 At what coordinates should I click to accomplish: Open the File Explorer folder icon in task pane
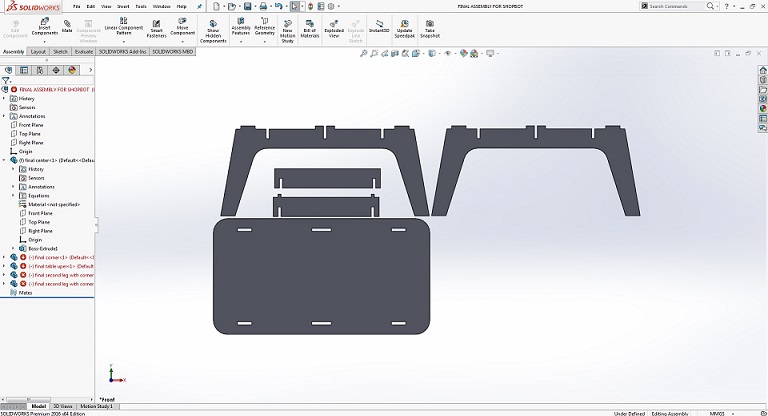[x=763, y=90]
